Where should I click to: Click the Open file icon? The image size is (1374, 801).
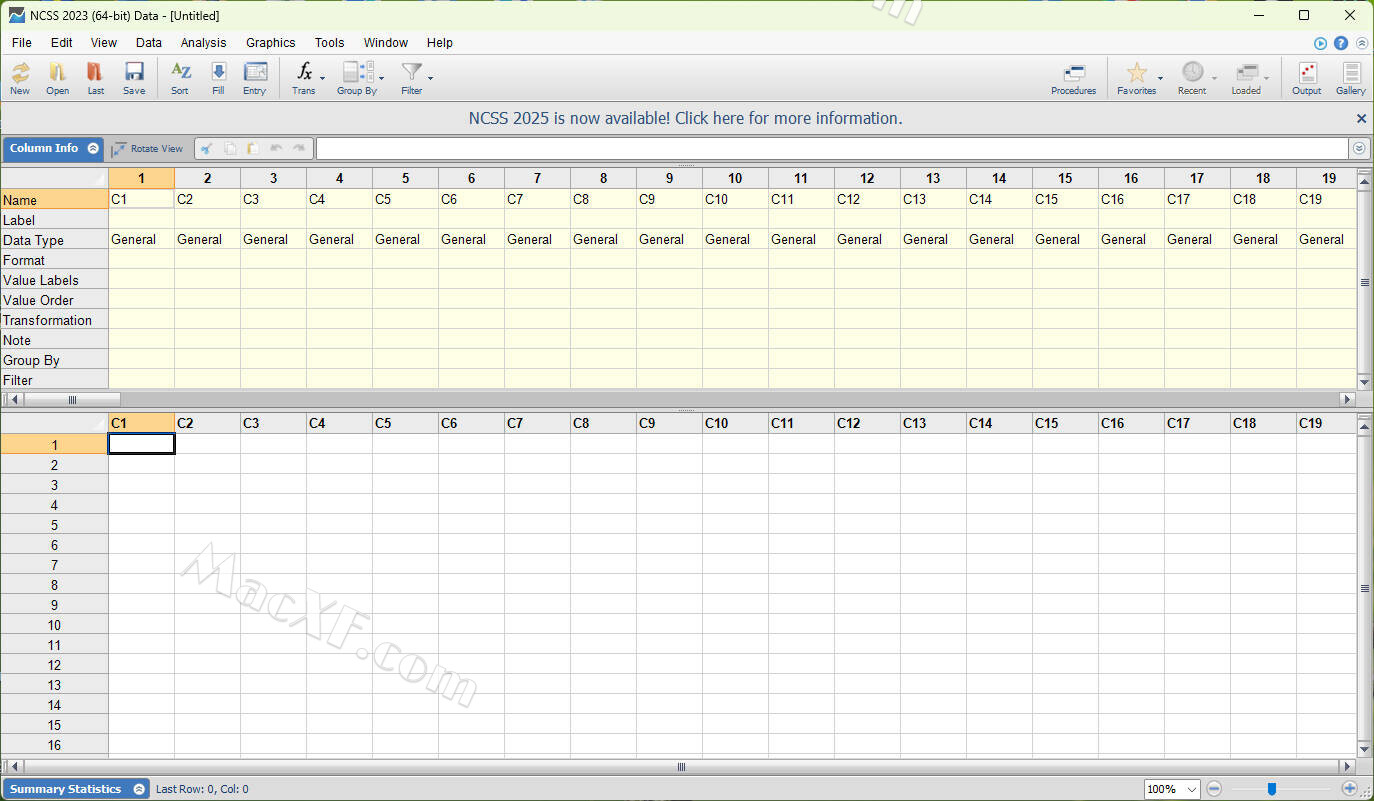[x=58, y=77]
